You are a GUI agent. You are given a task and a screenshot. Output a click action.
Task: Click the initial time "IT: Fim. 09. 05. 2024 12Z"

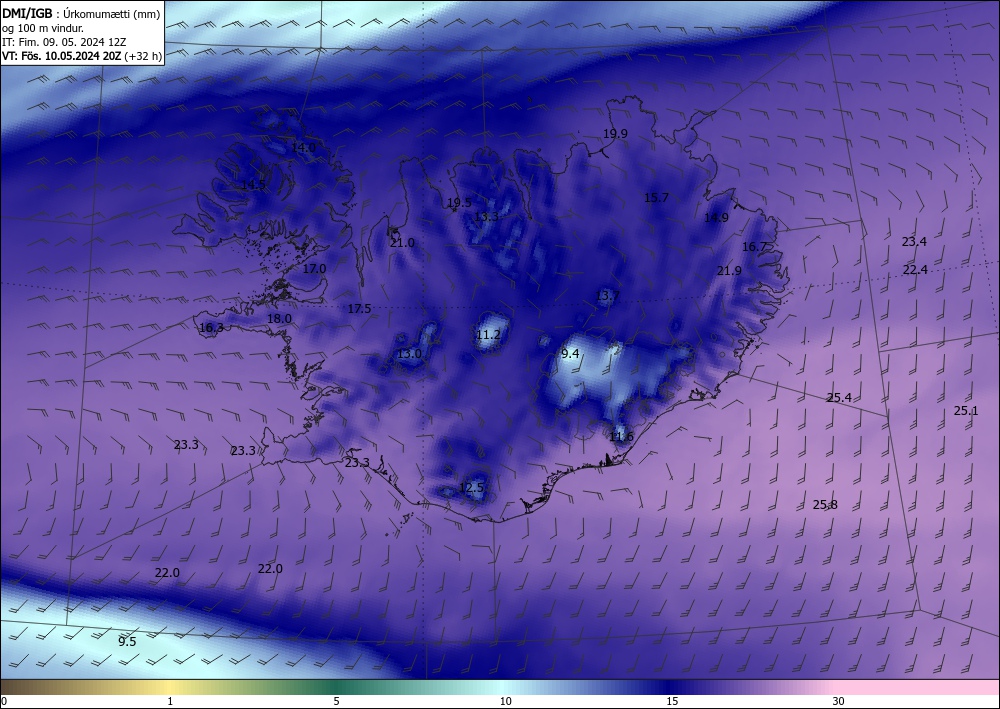64,42
